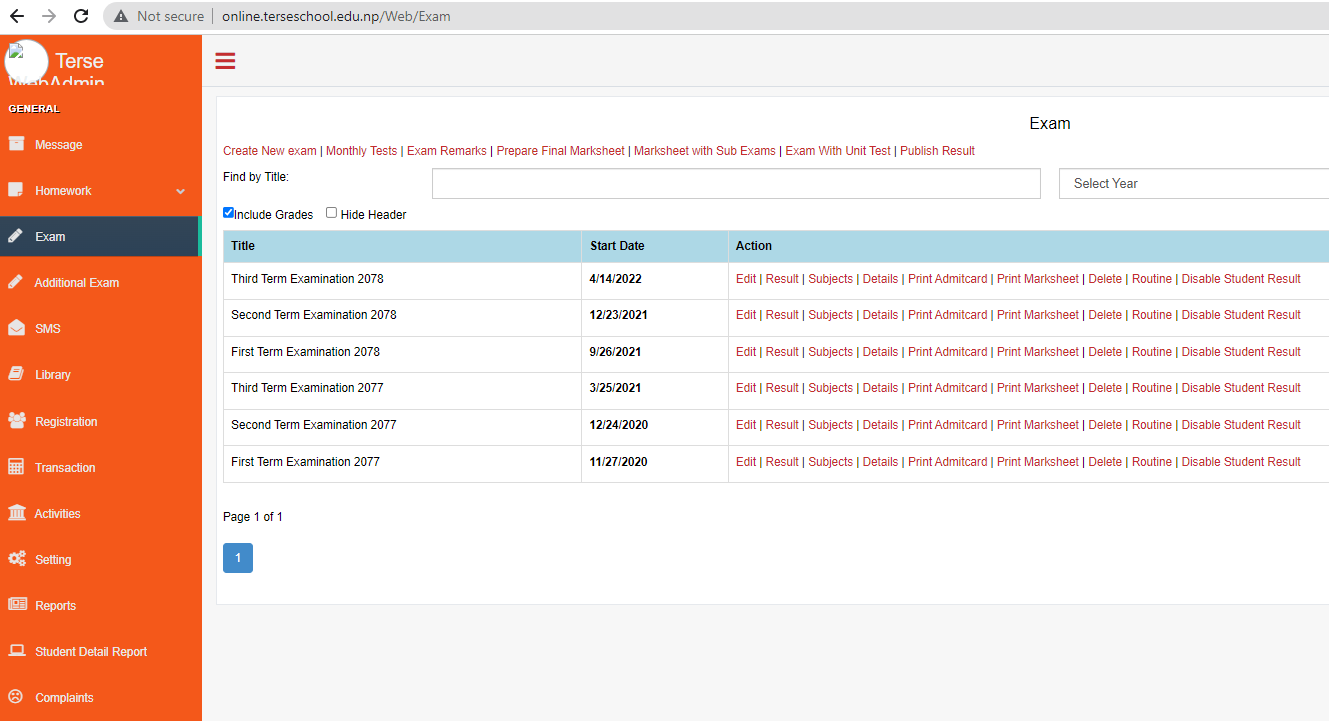Go to the Library section
The image size is (1329, 721).
coord(53,375)
